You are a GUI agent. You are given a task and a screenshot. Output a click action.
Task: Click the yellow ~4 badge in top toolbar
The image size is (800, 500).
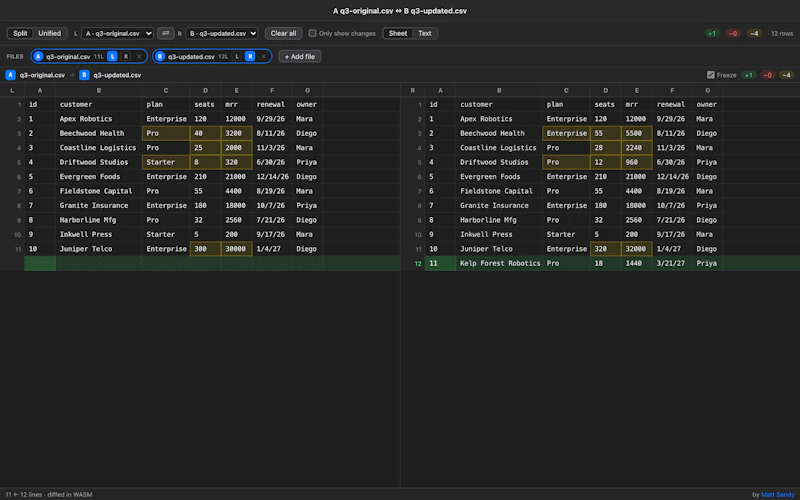click(x=754, y=33)
